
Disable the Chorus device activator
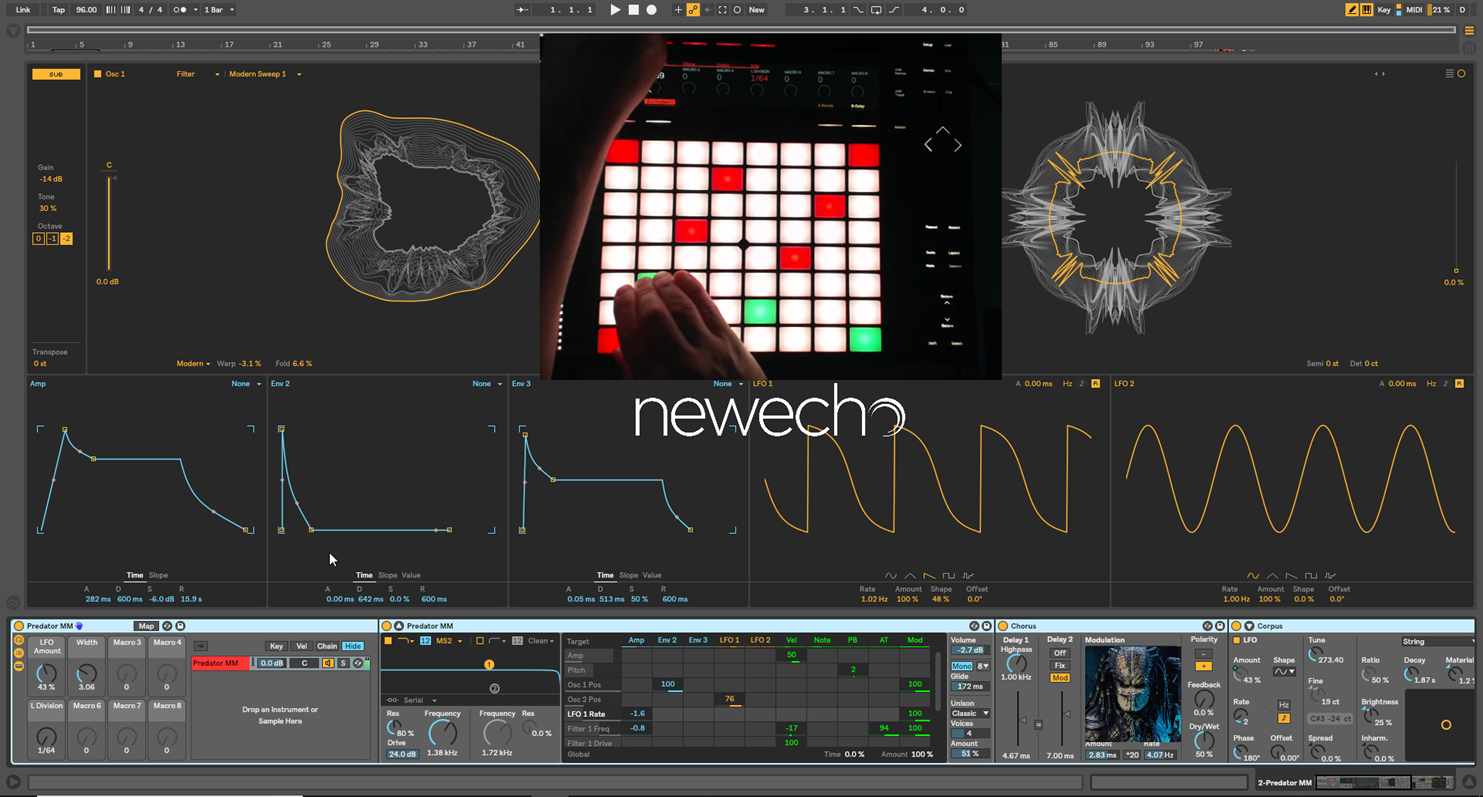coord(1001,626)
